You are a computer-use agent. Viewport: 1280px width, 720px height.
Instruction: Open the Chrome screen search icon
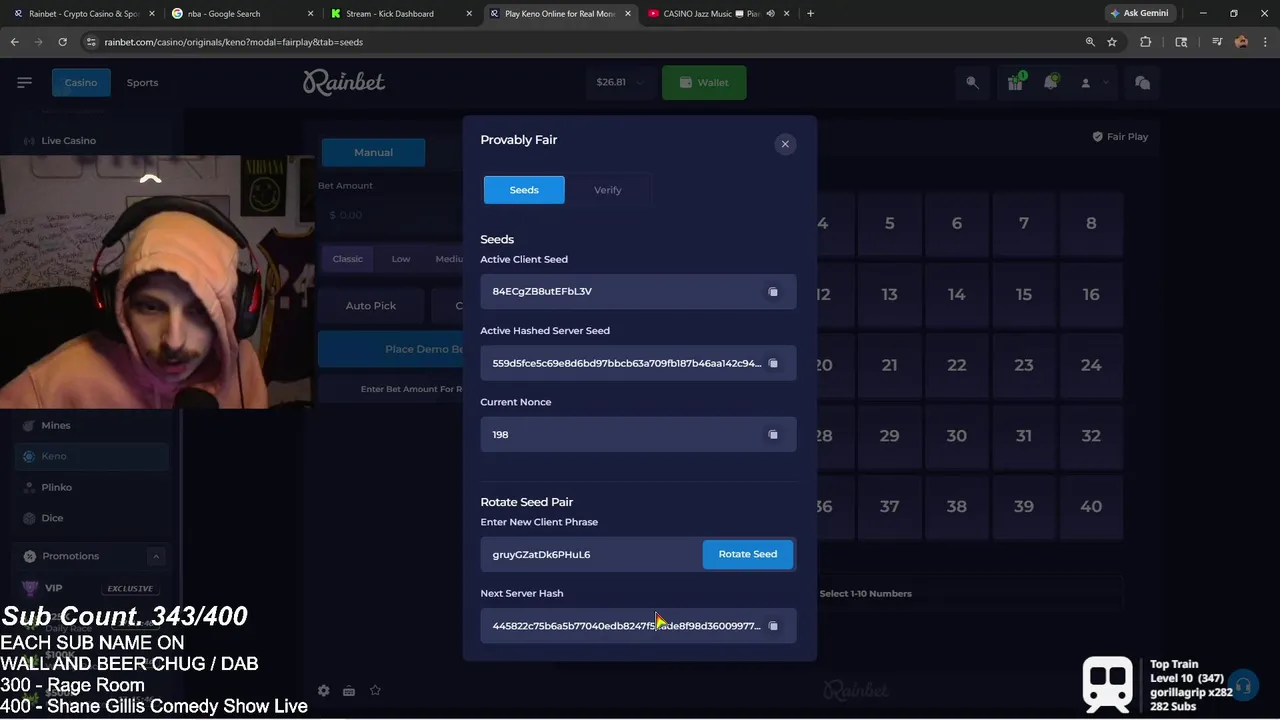click(x=1181, y=42)
